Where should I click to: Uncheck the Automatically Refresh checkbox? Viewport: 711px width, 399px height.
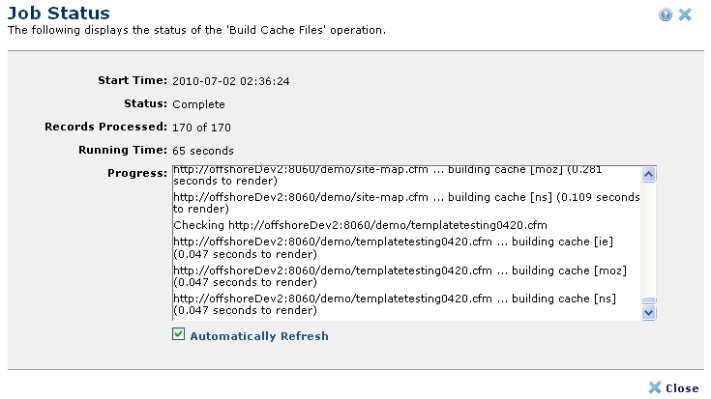tap(178, 334)
